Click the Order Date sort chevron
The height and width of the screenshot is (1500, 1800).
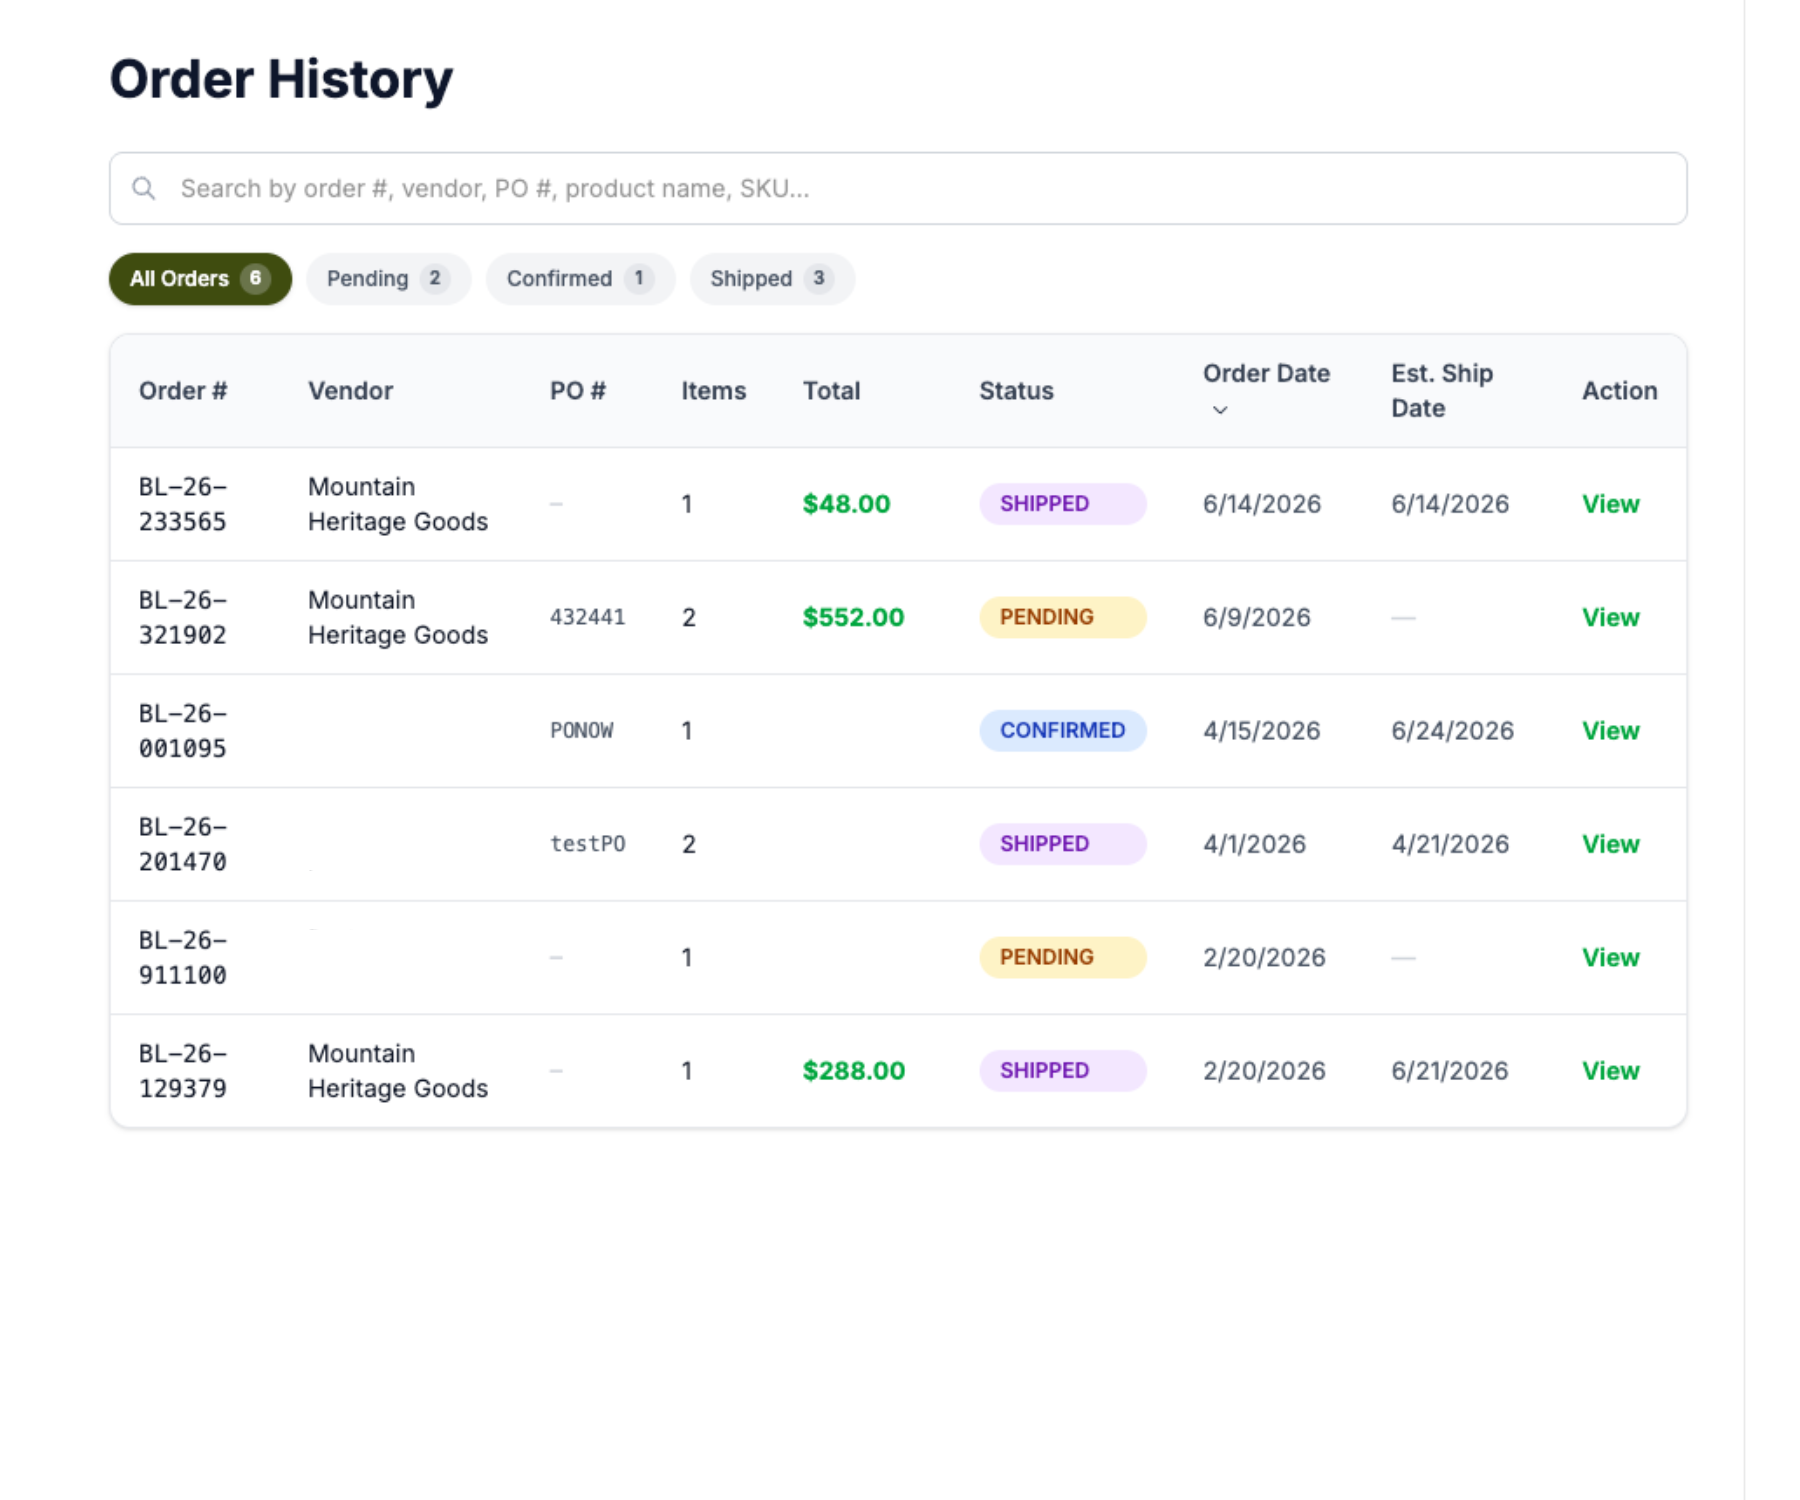coord(1220,410)
